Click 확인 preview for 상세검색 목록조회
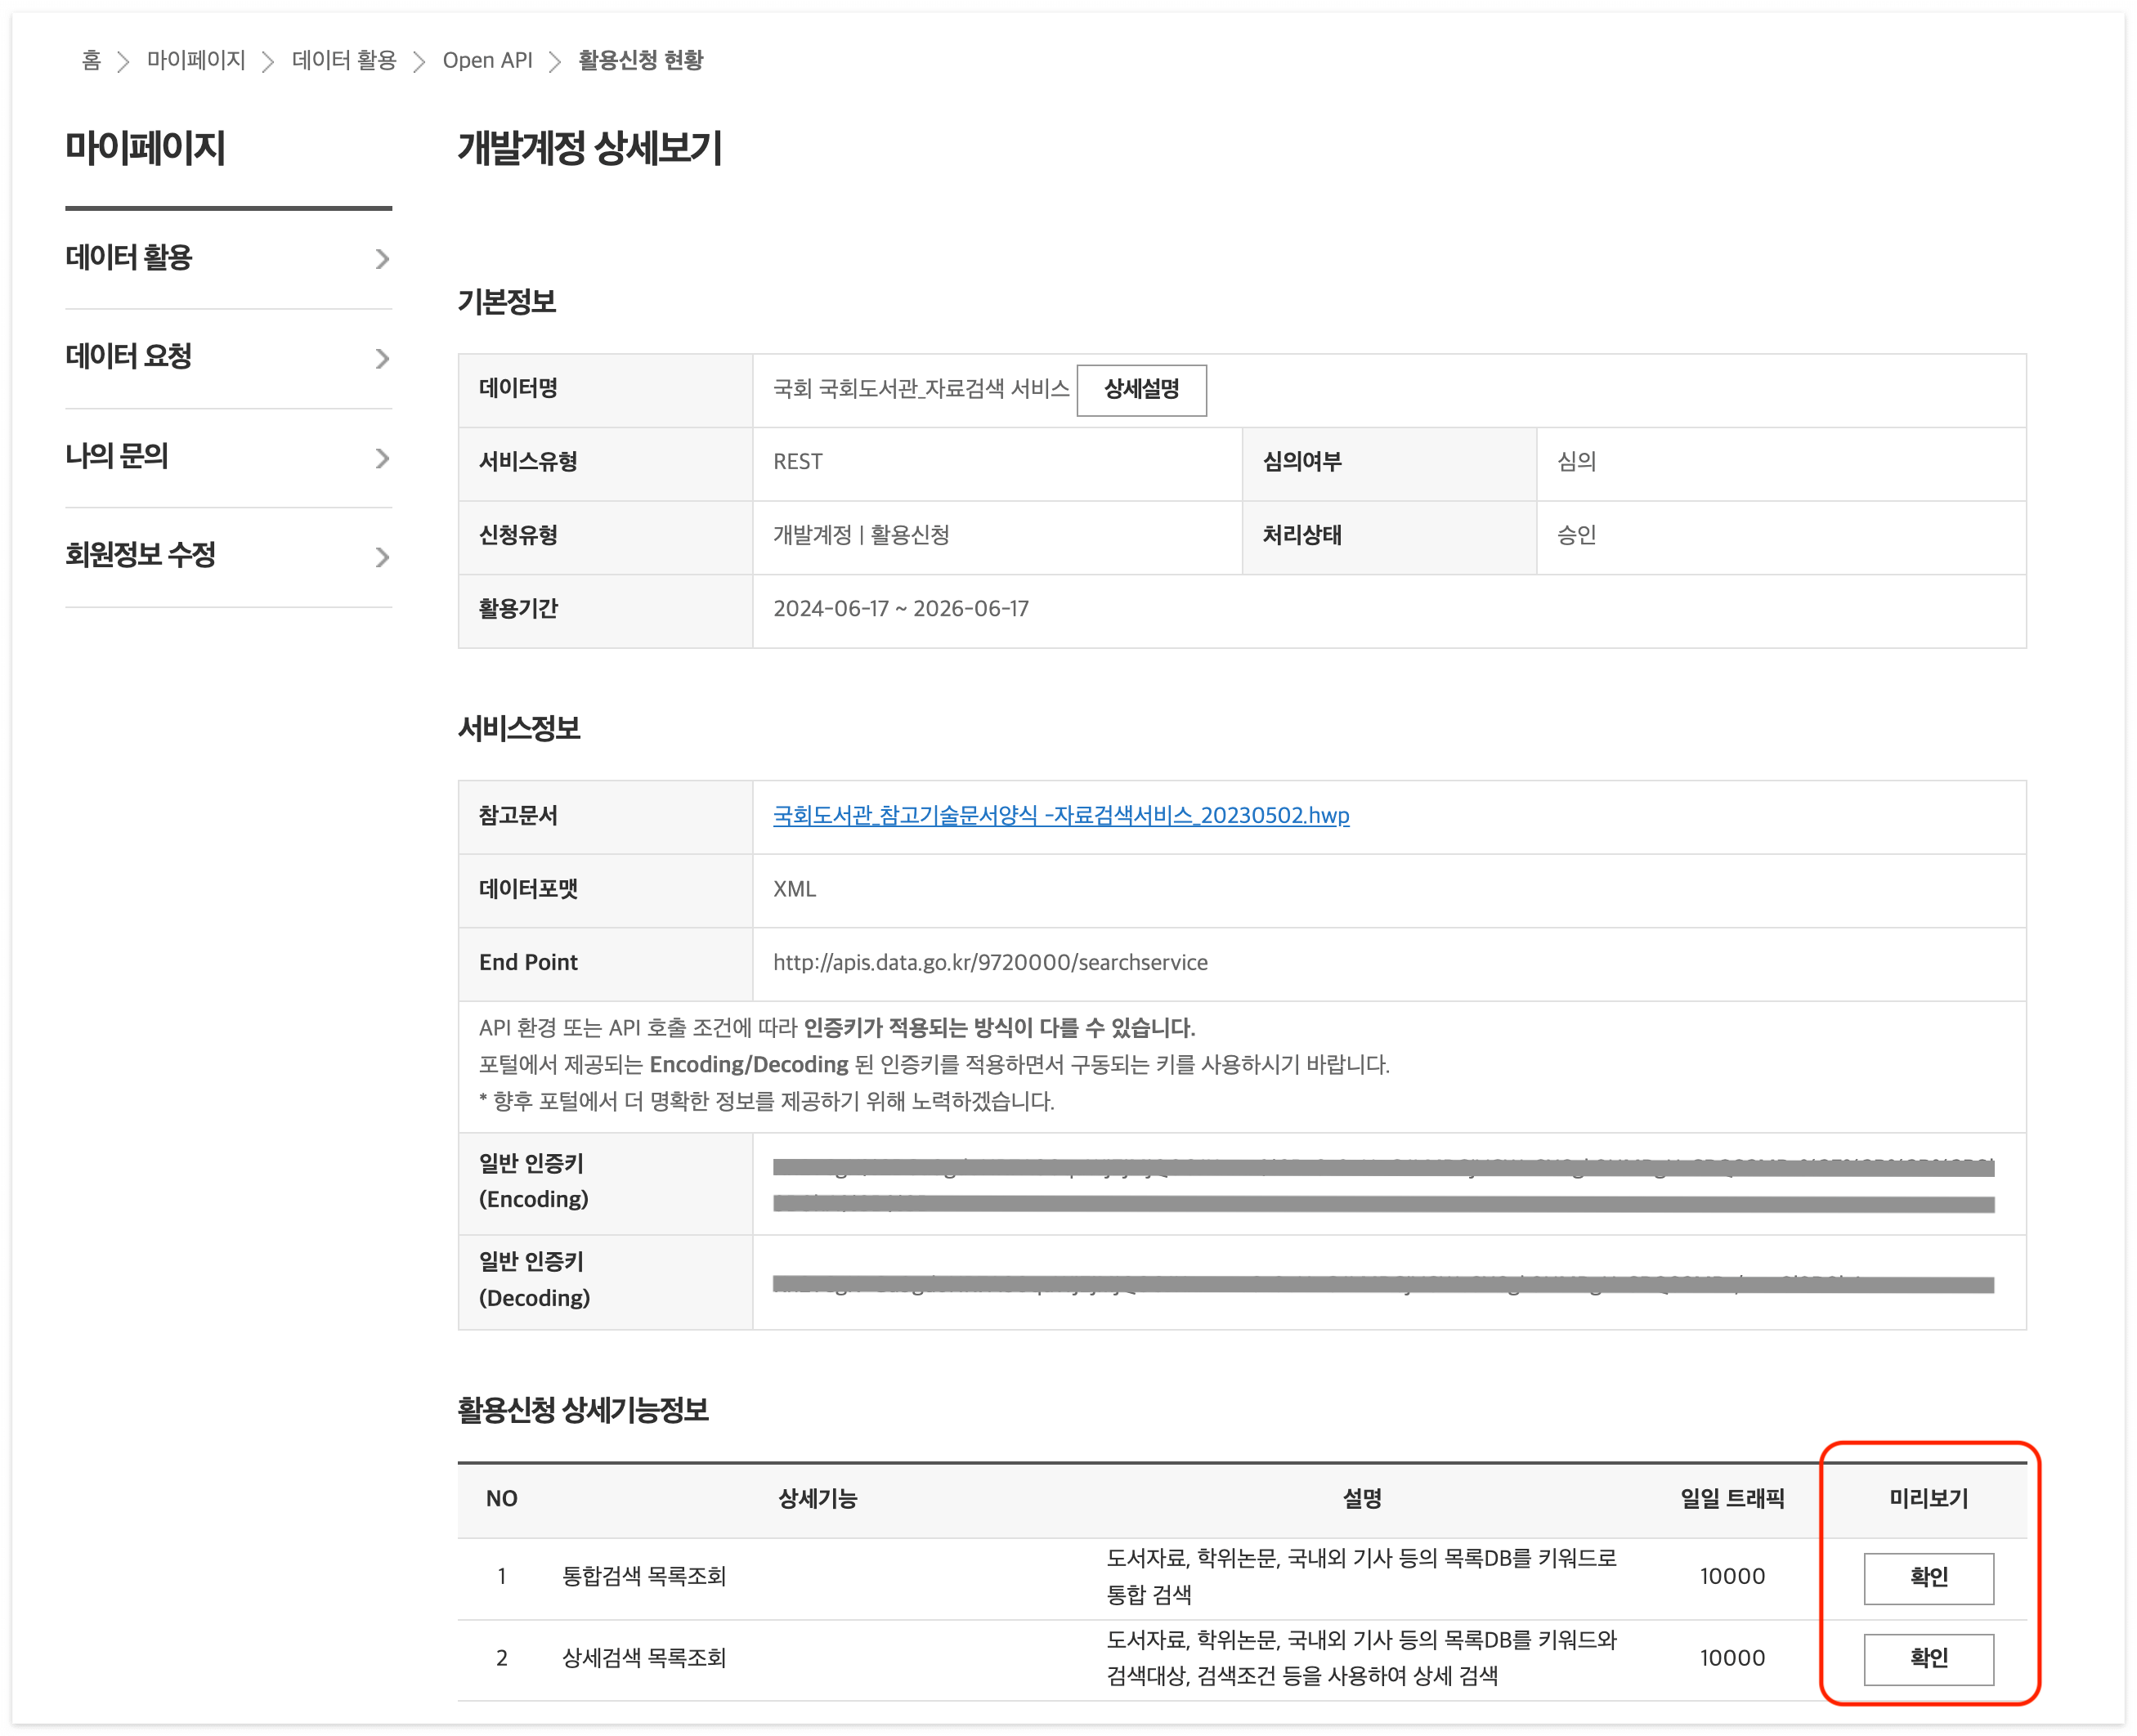2137x1736 pixels. pyautogui.click(x=1928, y=1658)
